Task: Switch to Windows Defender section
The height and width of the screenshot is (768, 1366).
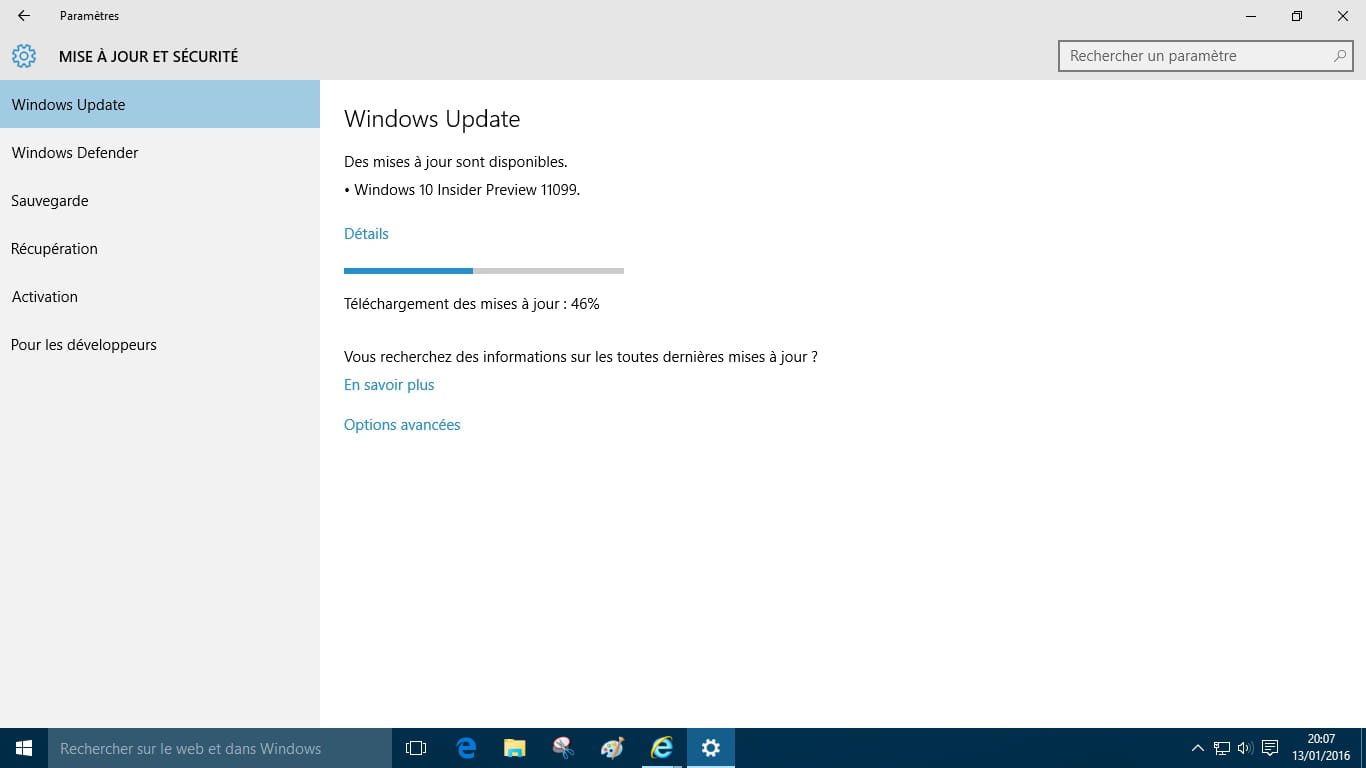Action: [x=160, y=152]
